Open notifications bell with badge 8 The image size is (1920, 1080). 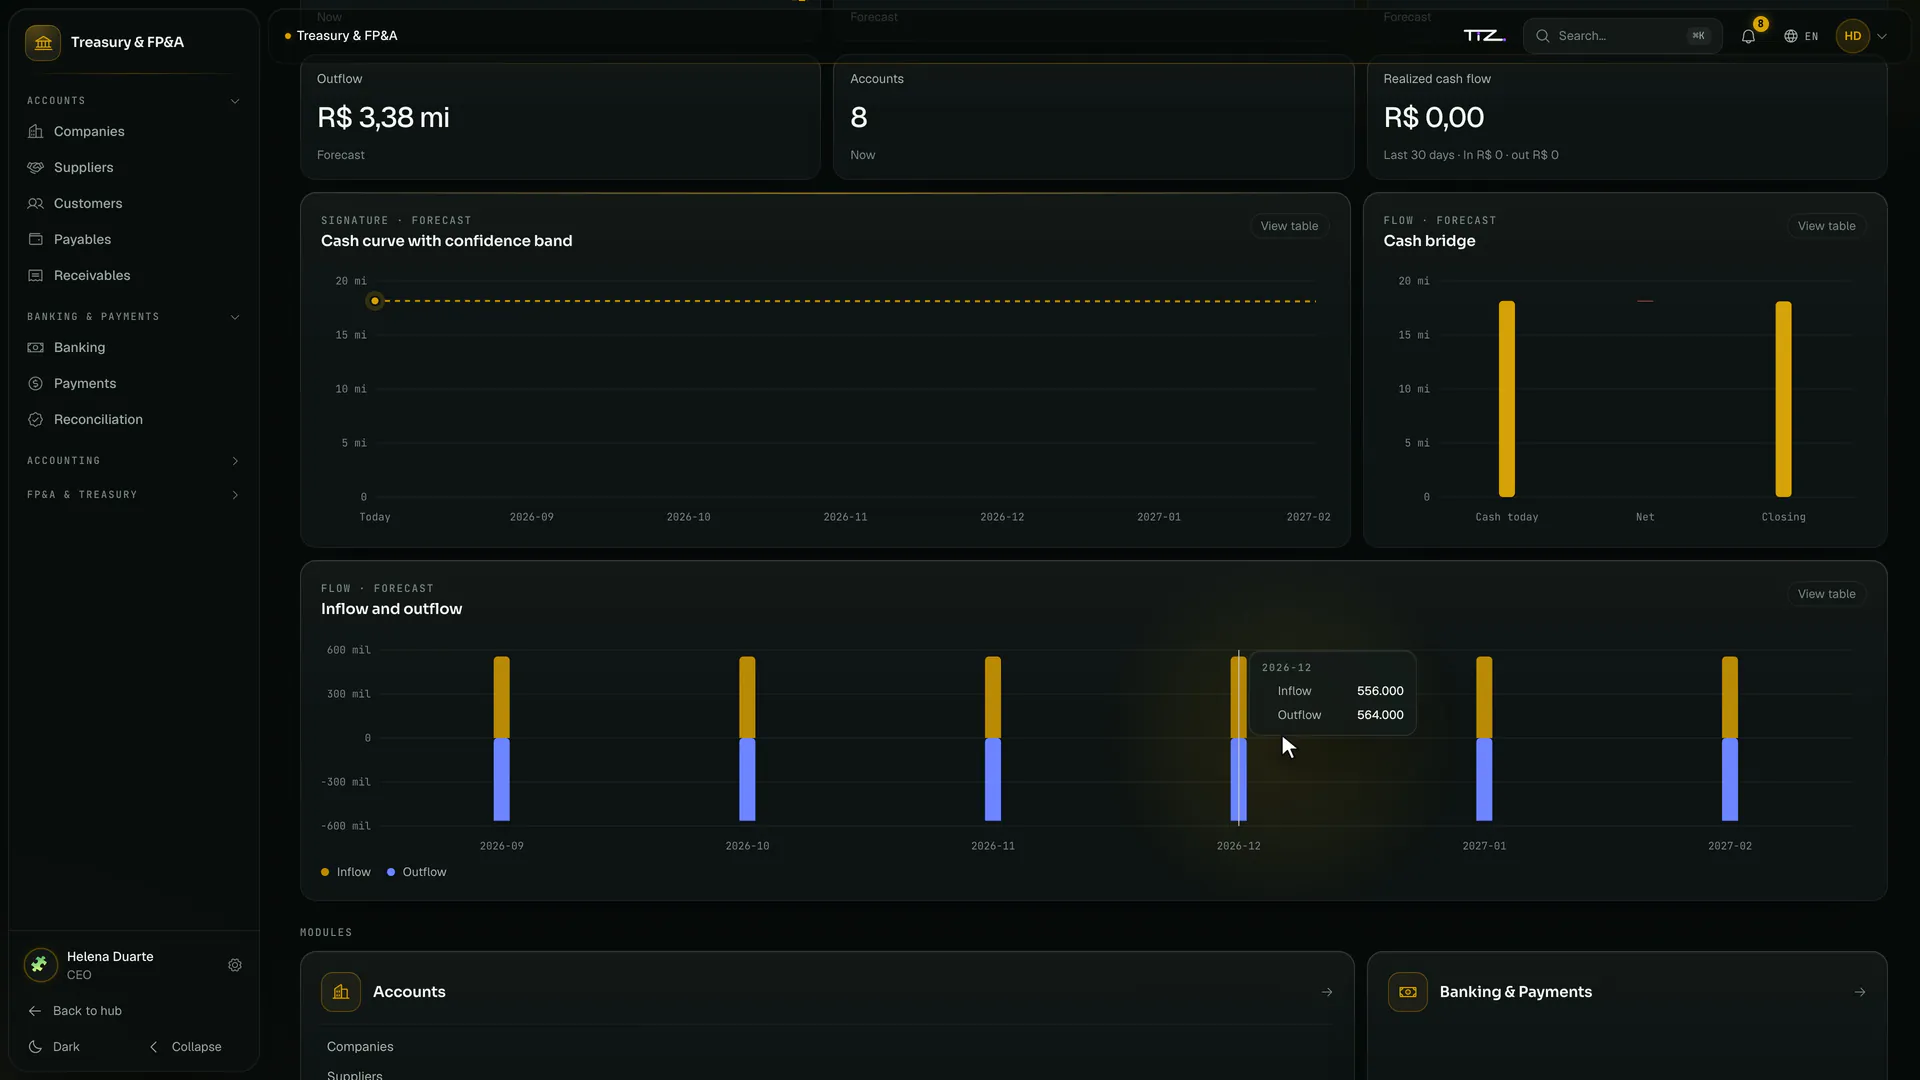[1748, 36]
